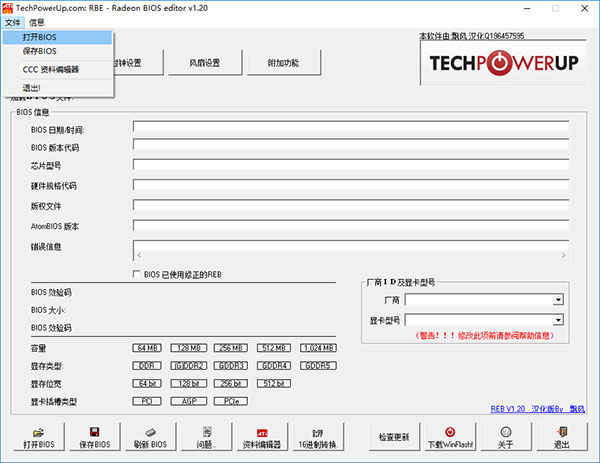The height and width of the screenshot is (463, 600).
Task: Select the 64 bit bus width indicator
Action: [147, 383]
